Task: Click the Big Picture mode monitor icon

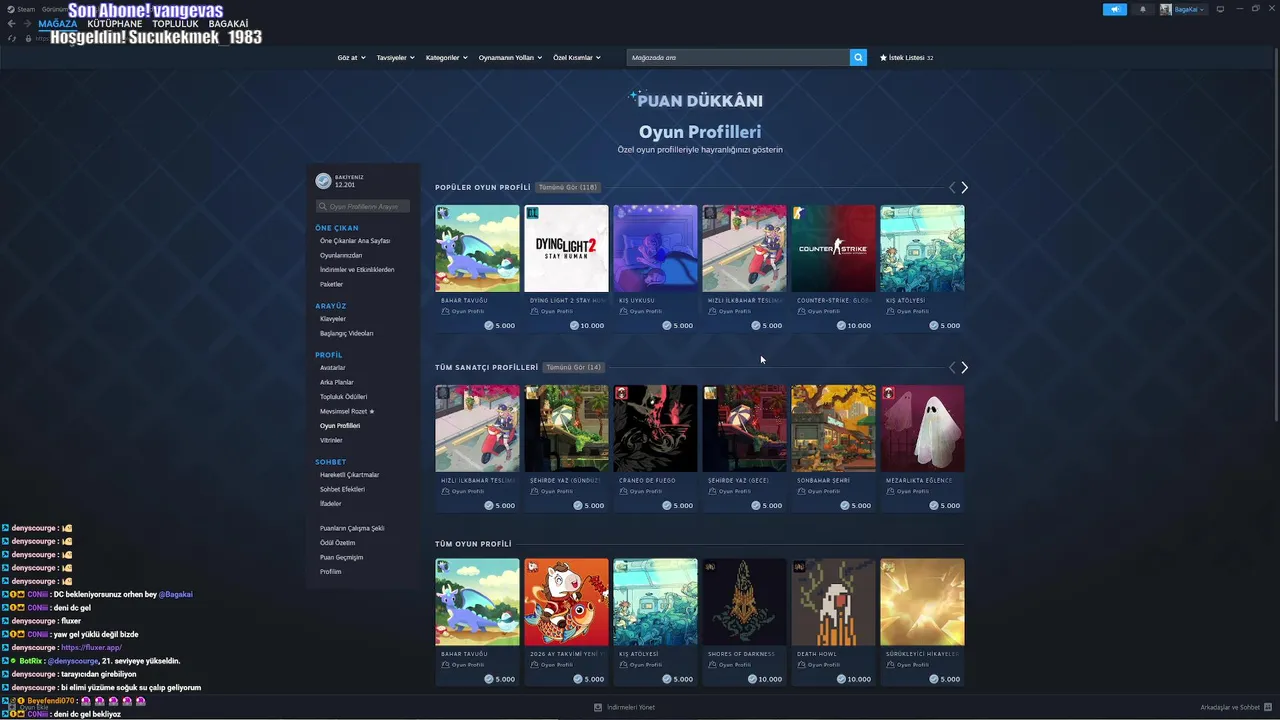Action: pyautogui.click(x=1220, y=9)
